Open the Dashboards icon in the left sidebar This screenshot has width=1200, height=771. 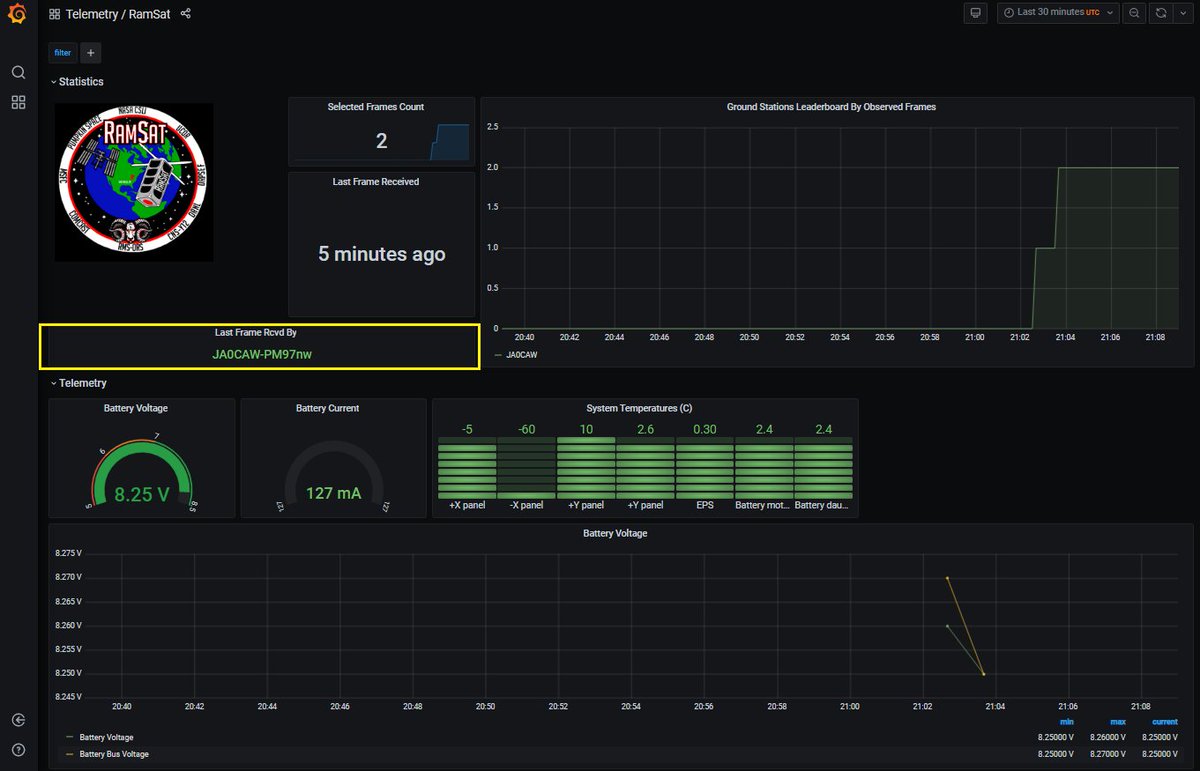tap(18, 102)
